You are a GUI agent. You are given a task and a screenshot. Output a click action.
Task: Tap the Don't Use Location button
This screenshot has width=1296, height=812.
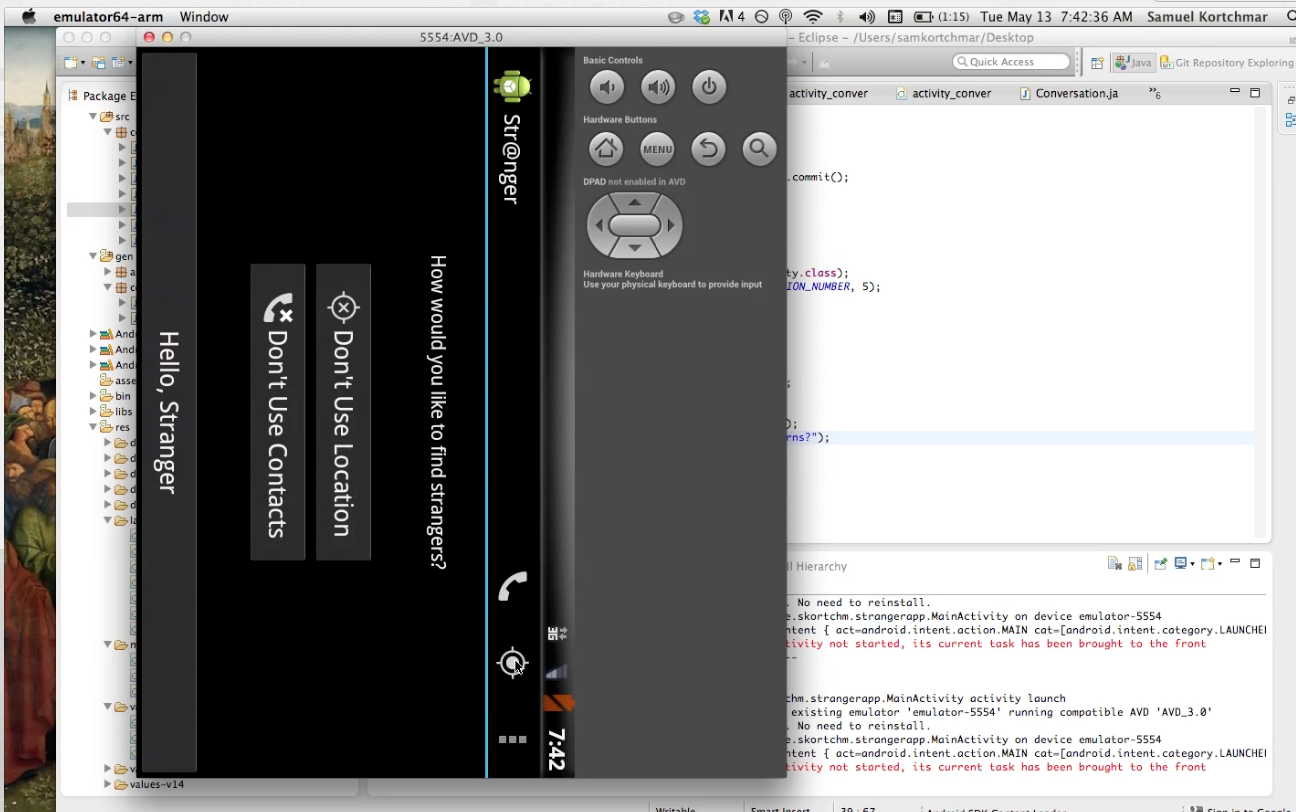point(343,412)
